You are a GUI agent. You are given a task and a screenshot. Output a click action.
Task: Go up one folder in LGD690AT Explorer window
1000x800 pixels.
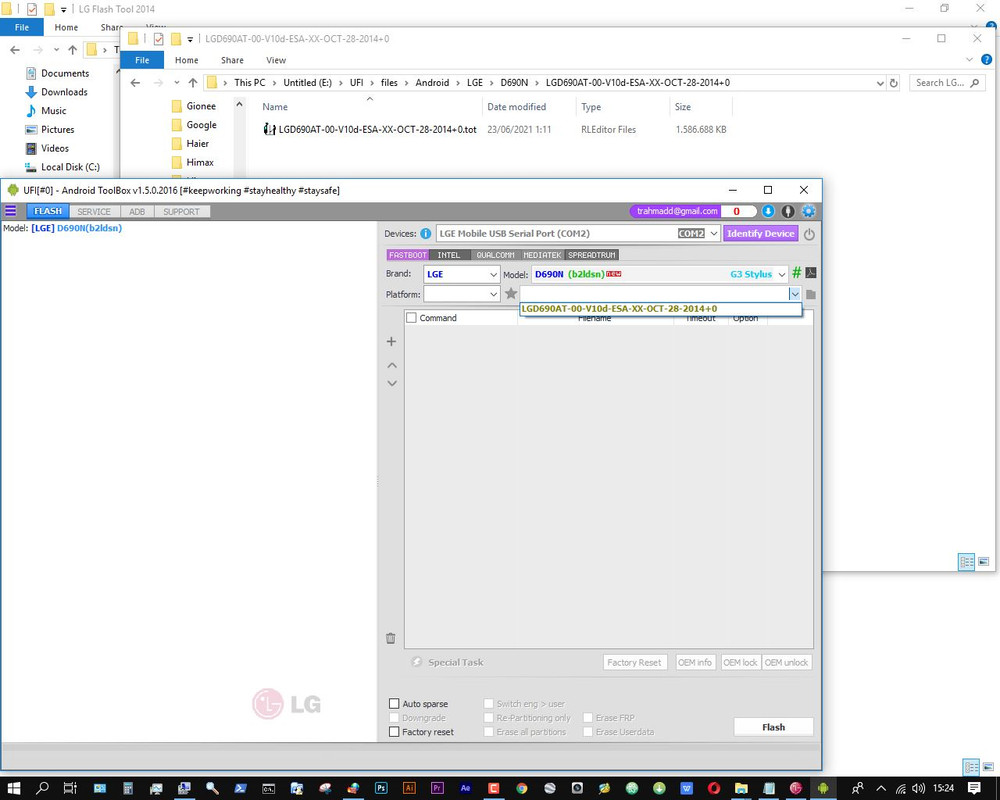(x=193, y=83)
